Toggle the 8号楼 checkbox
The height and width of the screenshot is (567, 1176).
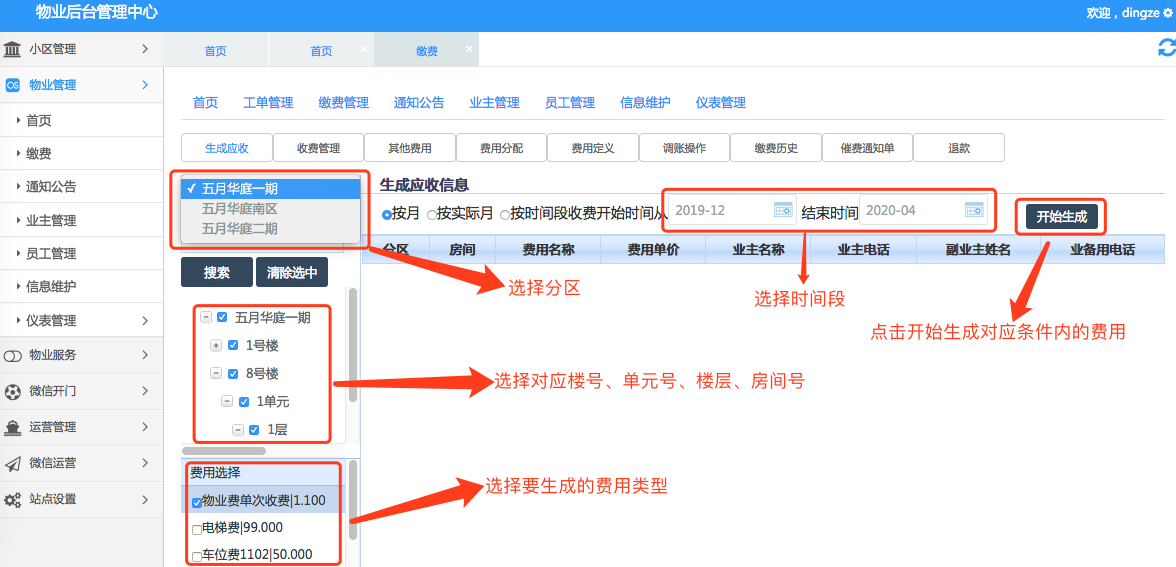tap(232, 374)
